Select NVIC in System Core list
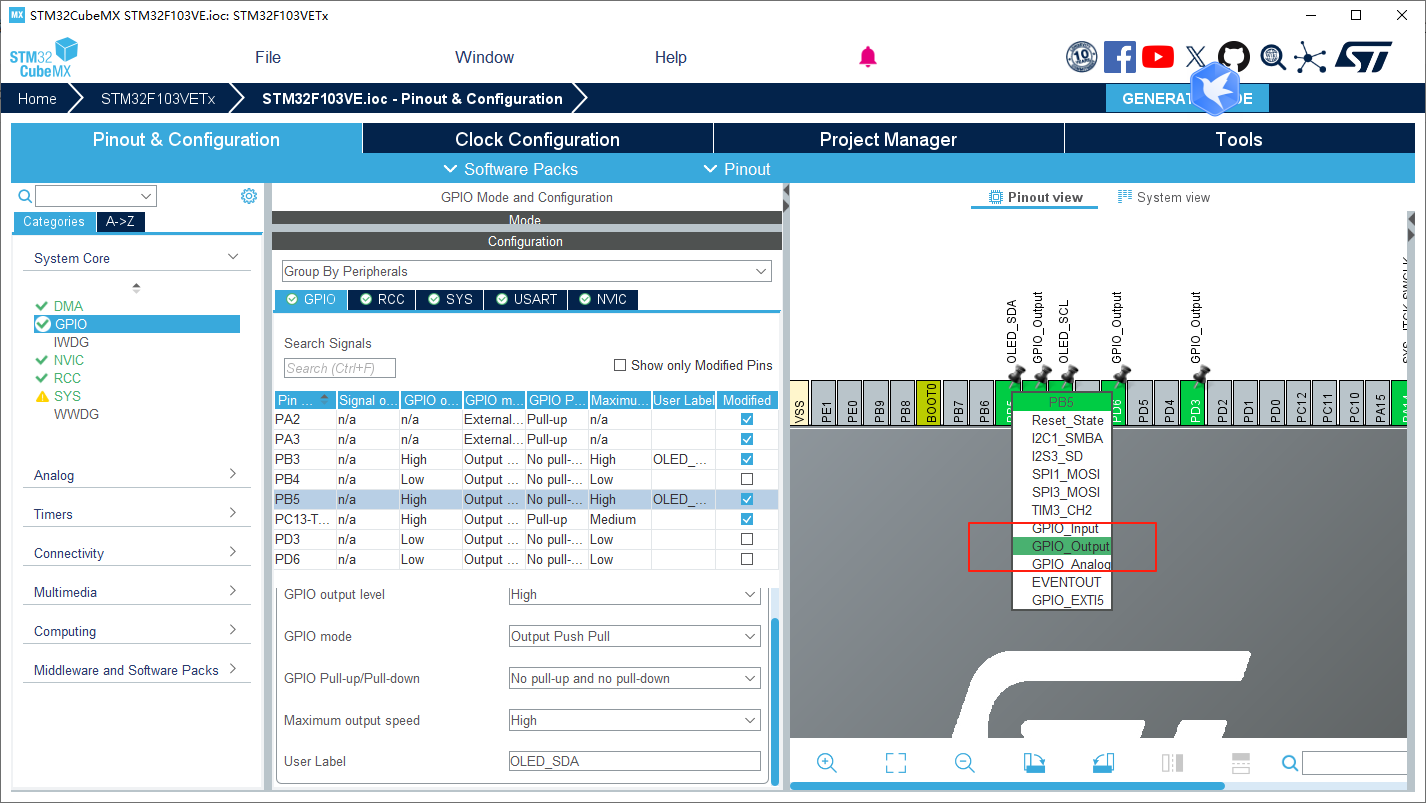The height and width of the screenshot is (803, 1426). pos(69,360)
